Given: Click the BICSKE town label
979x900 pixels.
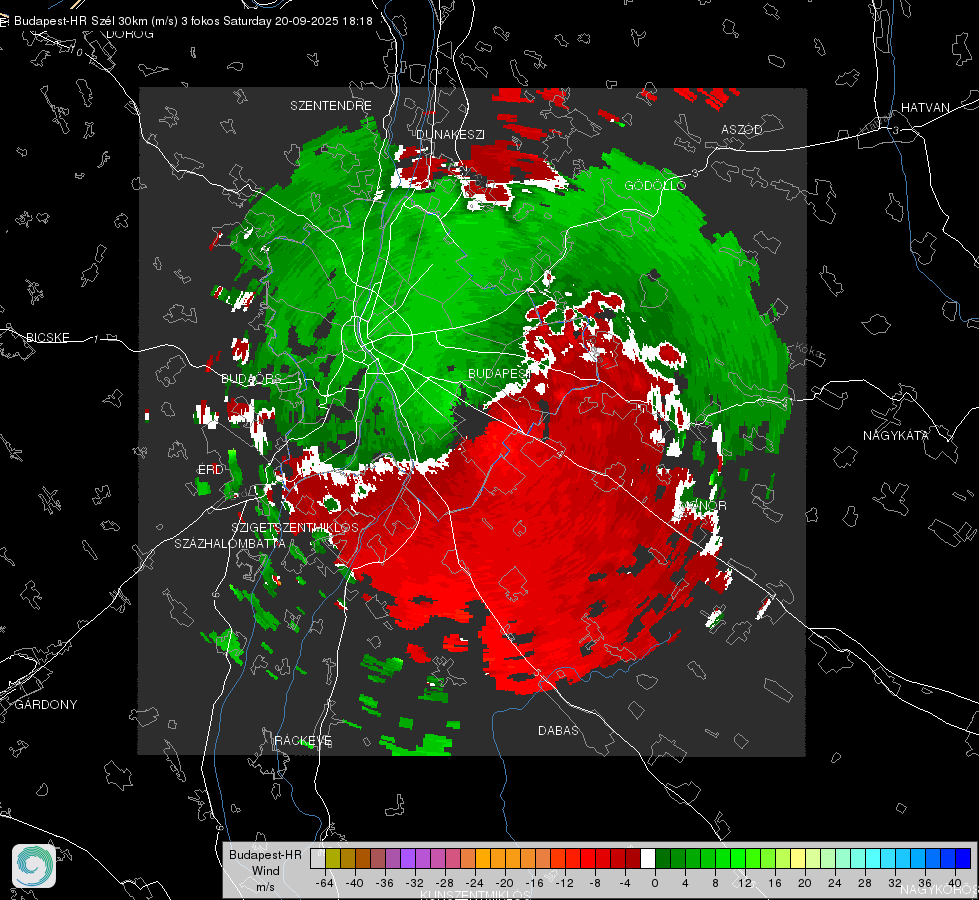Looking at the screenshot, I should (x=47, y=337).
